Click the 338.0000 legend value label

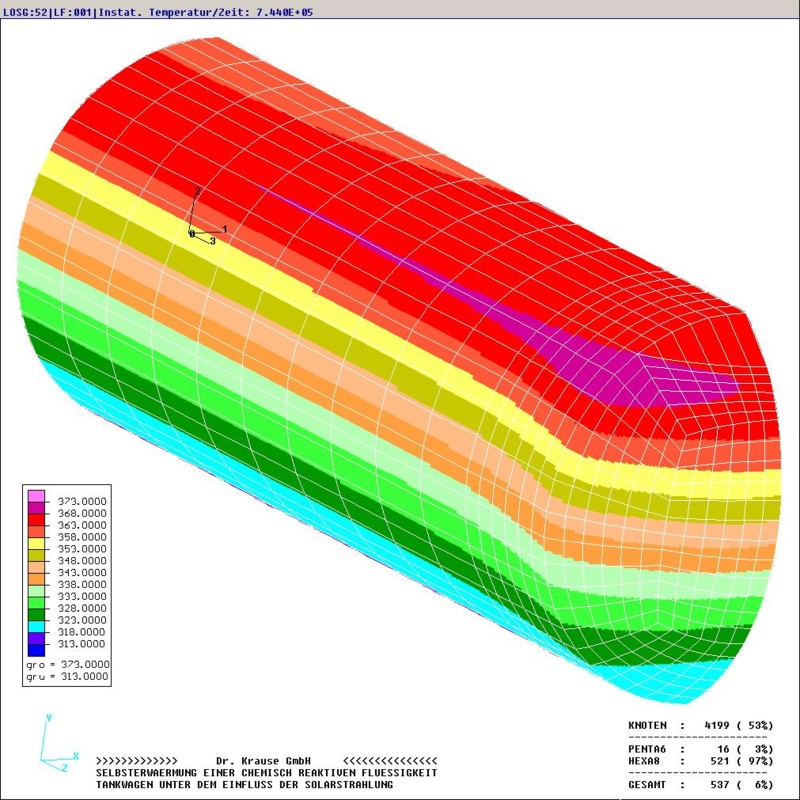(x=82, y=584)
